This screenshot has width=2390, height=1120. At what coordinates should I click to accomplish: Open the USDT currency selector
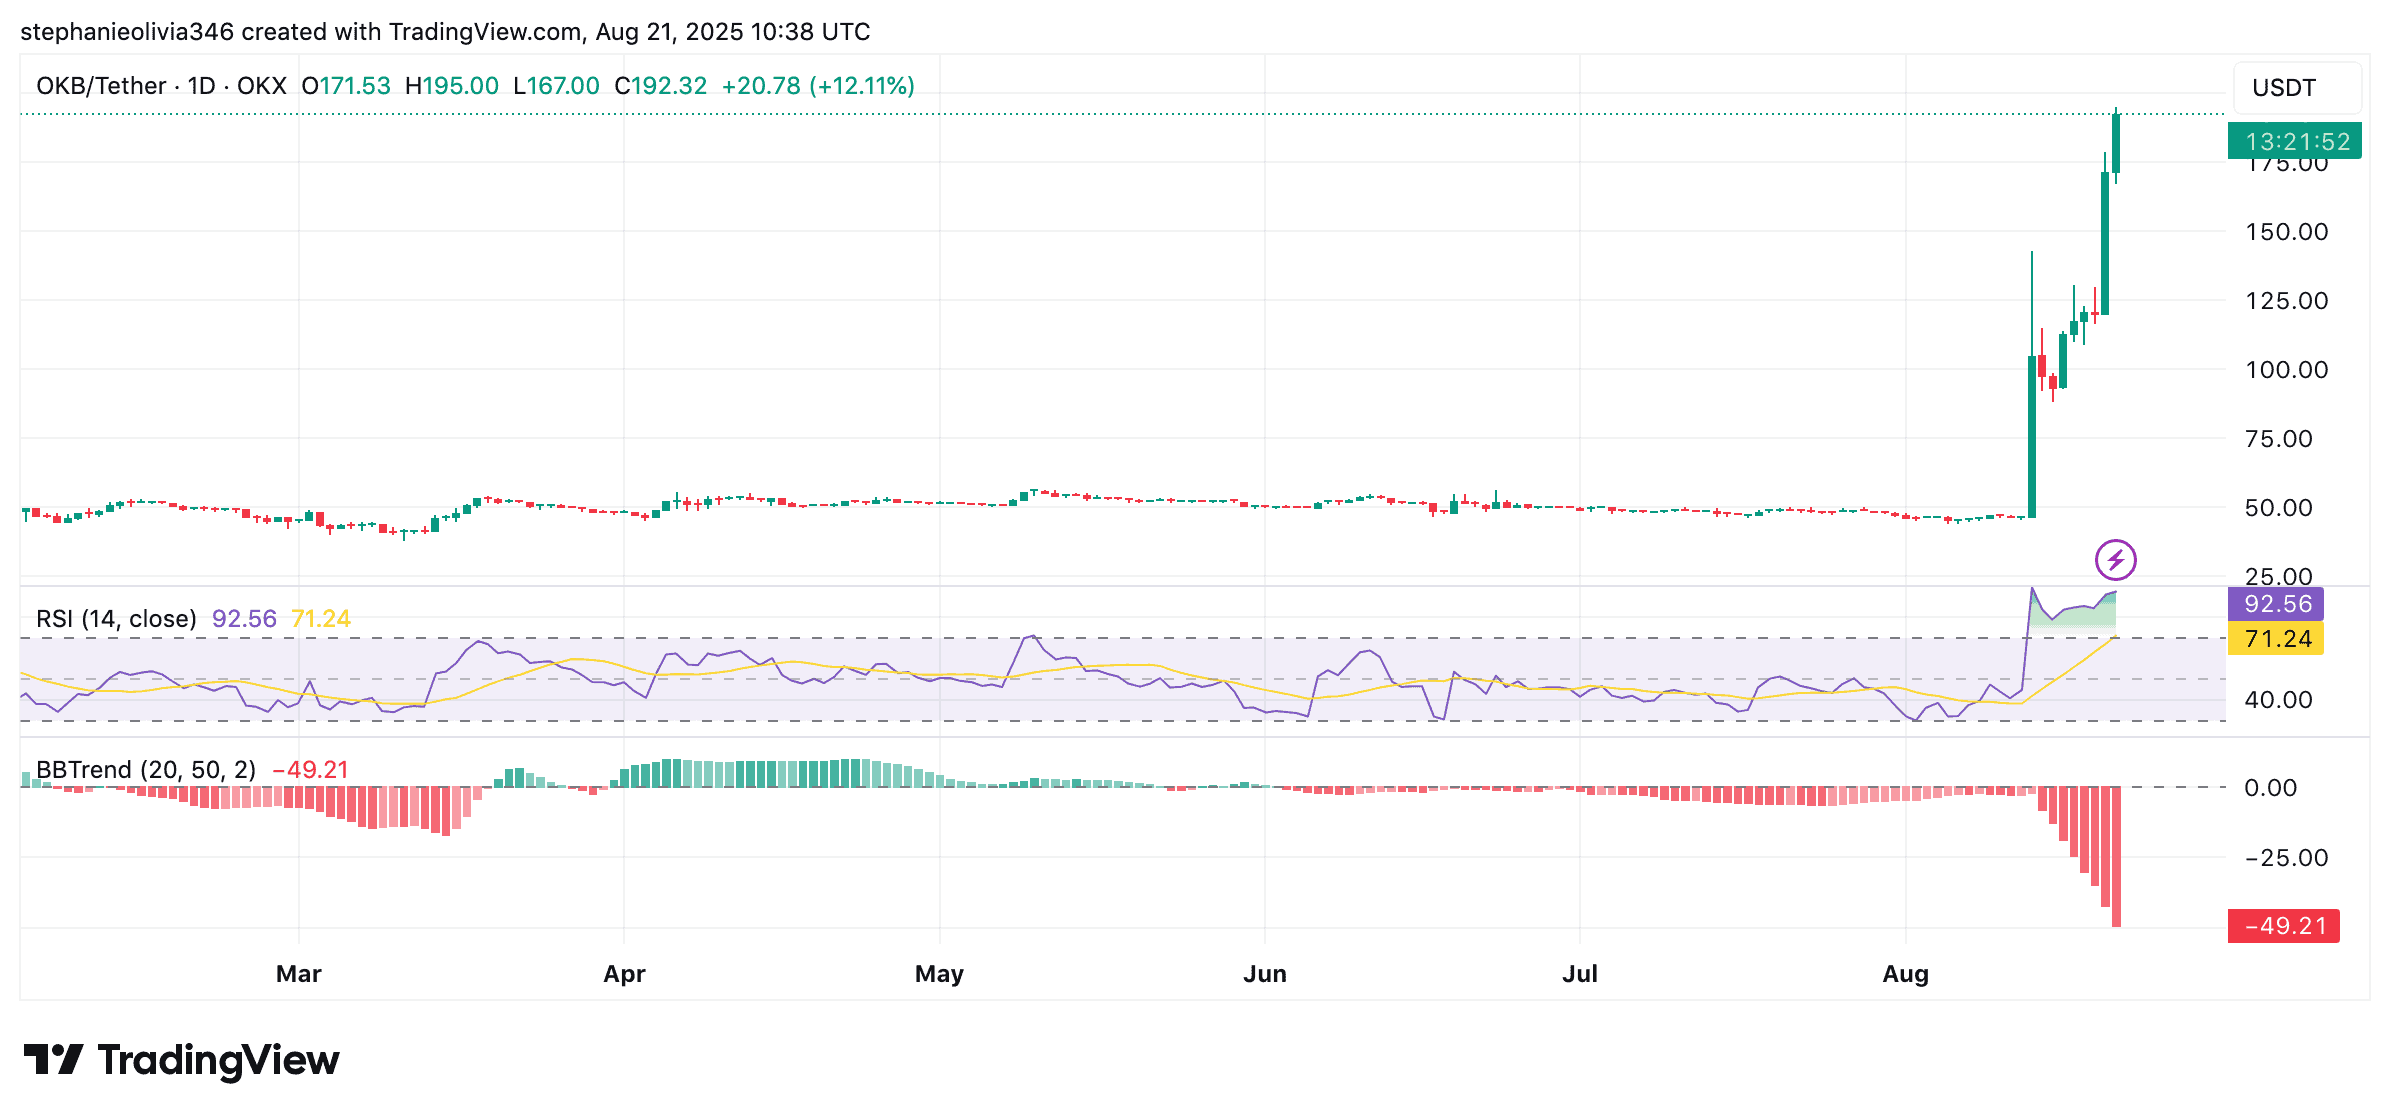coord(2296,88)
